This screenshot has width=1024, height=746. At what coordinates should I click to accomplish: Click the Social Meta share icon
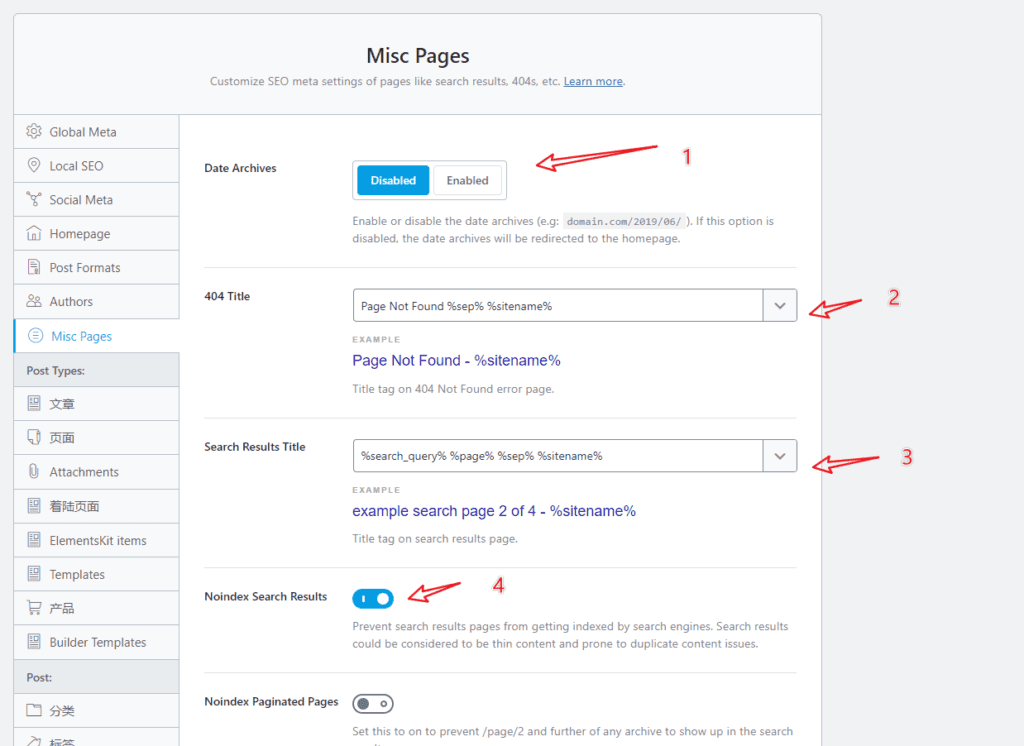click(34, 199)
